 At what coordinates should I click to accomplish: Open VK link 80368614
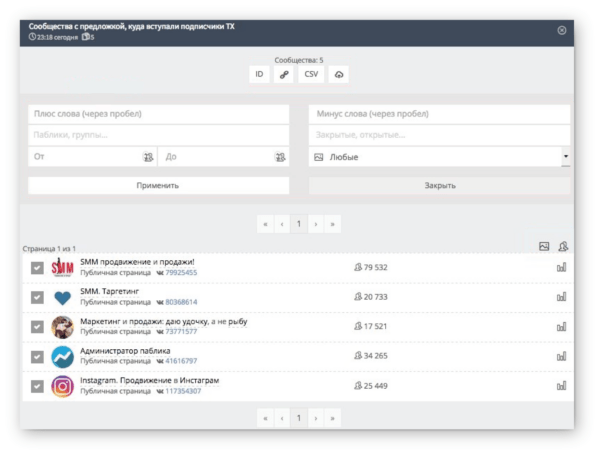[181, 302]
